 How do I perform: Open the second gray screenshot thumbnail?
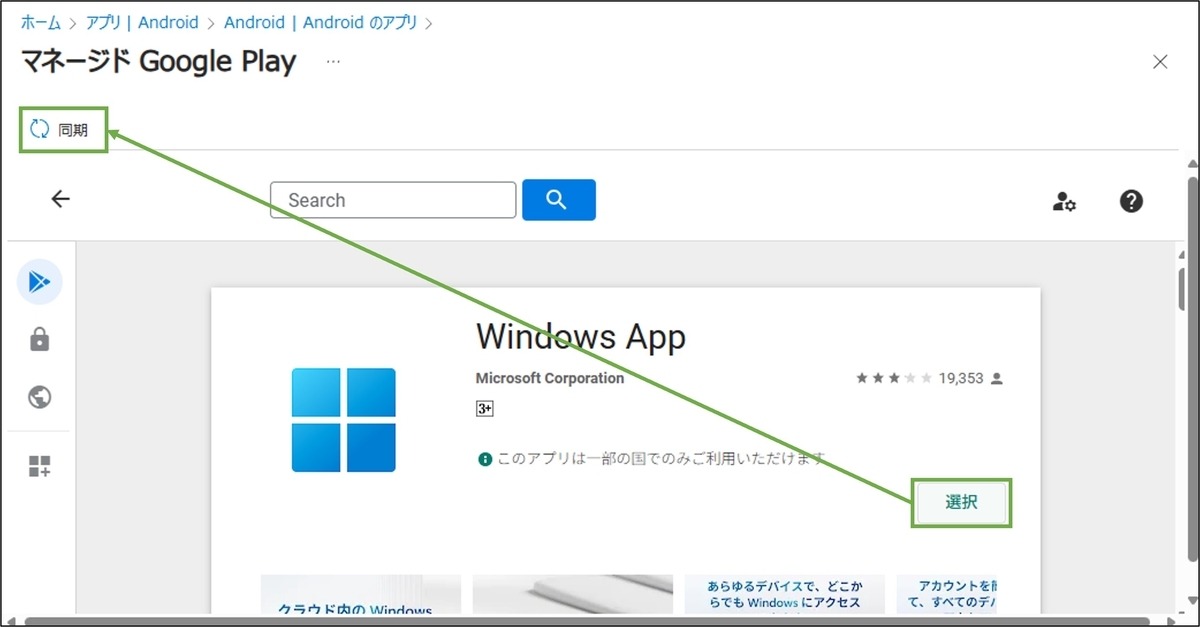pyautogui.click(x=573, y=594)
